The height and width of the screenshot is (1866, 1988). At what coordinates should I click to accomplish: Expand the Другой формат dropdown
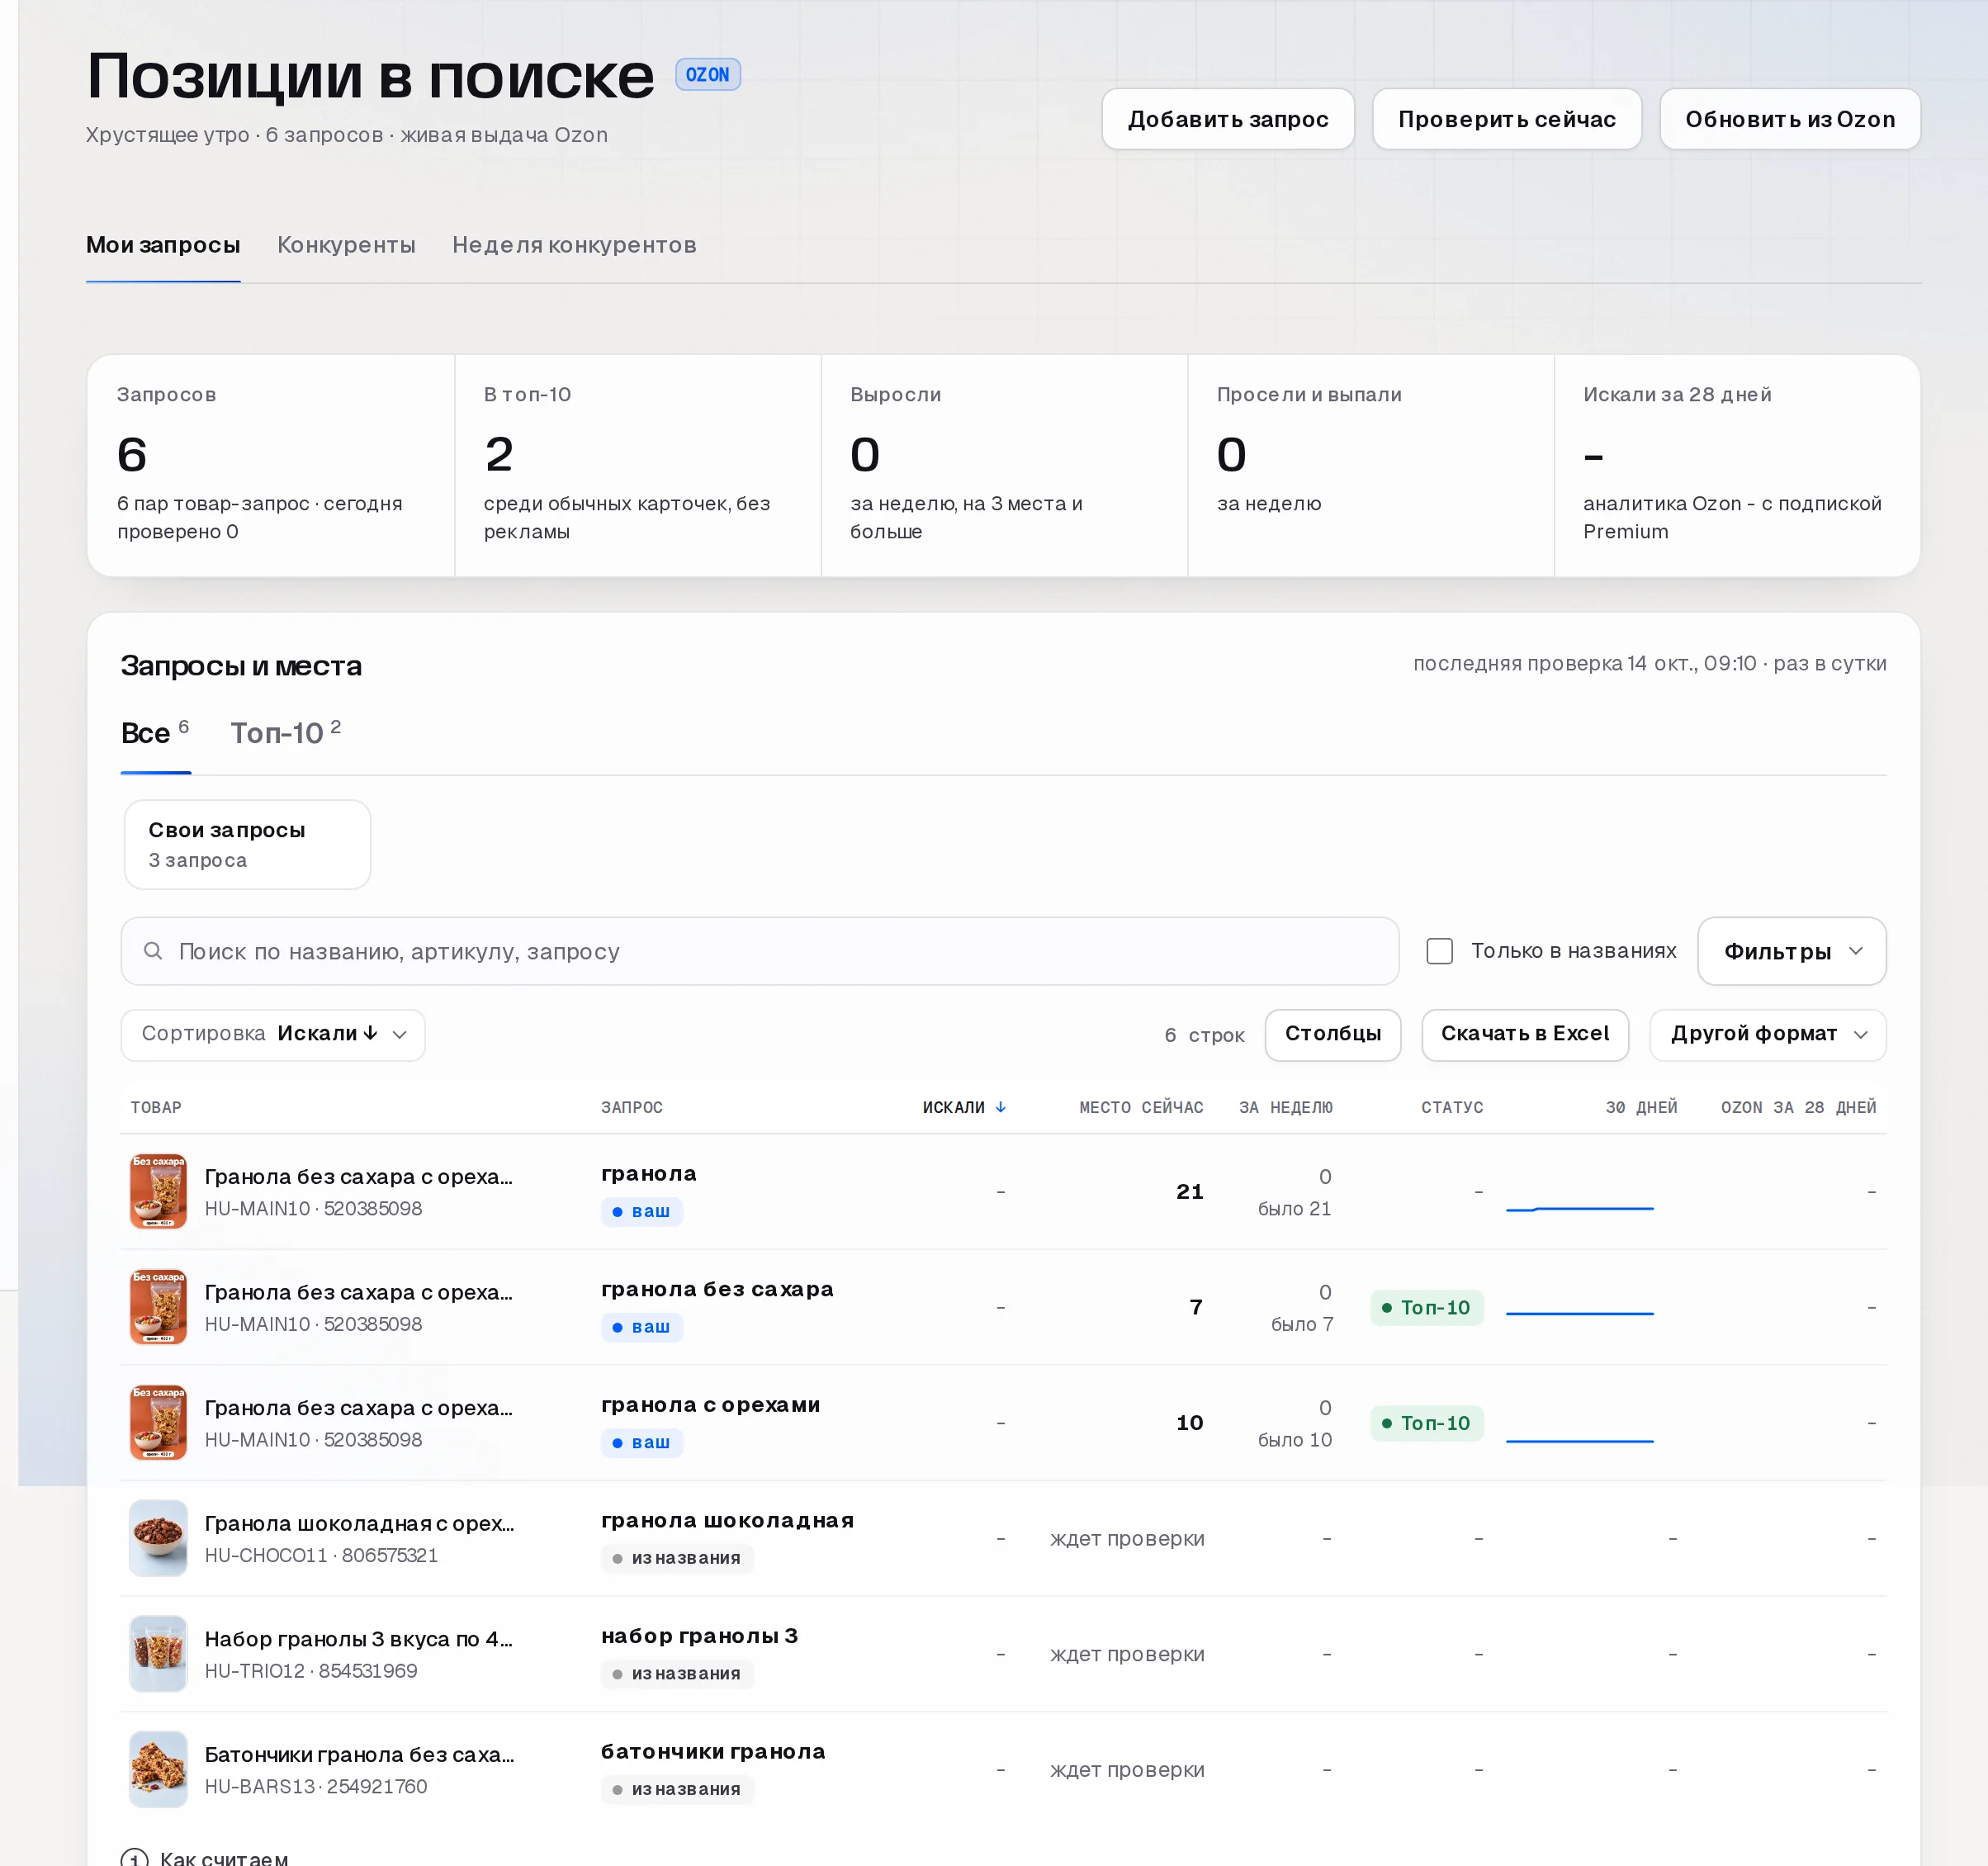(x=1767, y=1034)
